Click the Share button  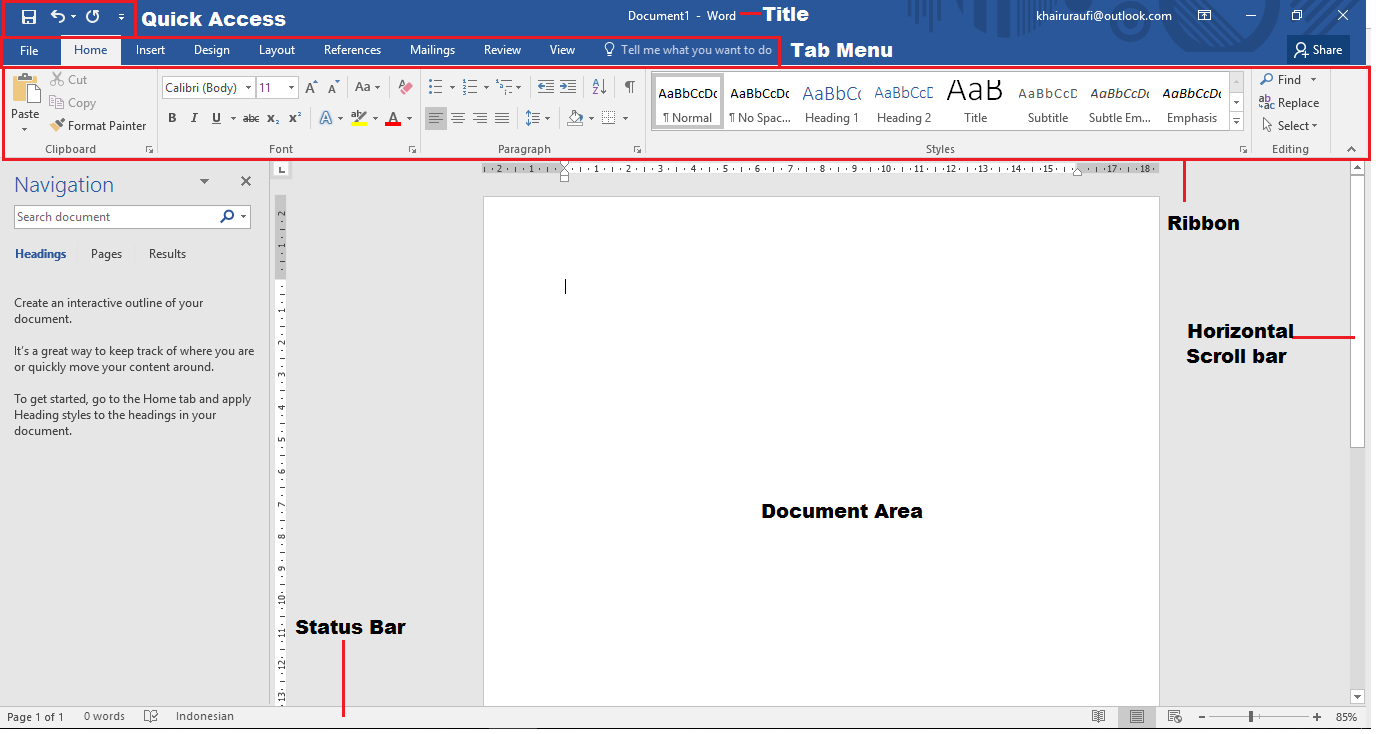[1317, 49]
